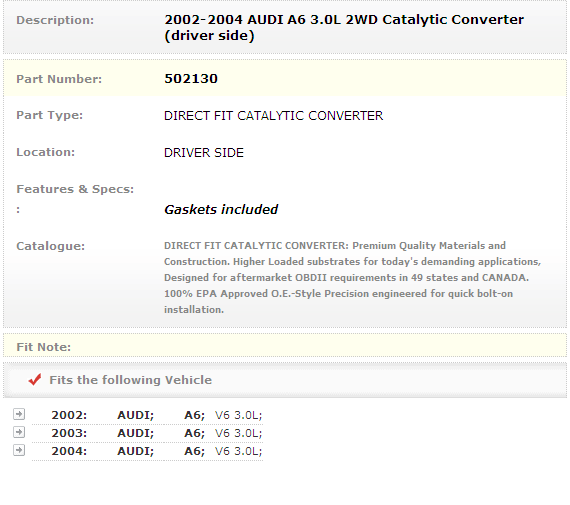The height and width of the screenshot is (505, 570).
Task: Click the 'V6 3.0L;' engine text for 2002
Action: 238,415
